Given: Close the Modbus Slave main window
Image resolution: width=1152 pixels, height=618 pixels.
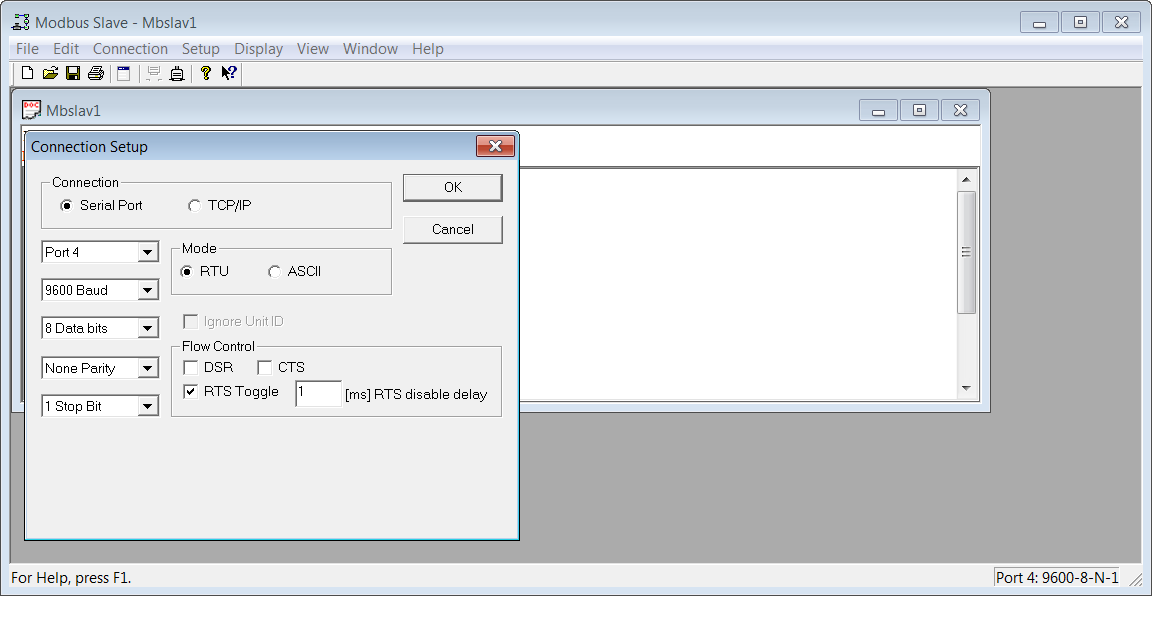Looking at the screenshot, I should point(1122,23).
